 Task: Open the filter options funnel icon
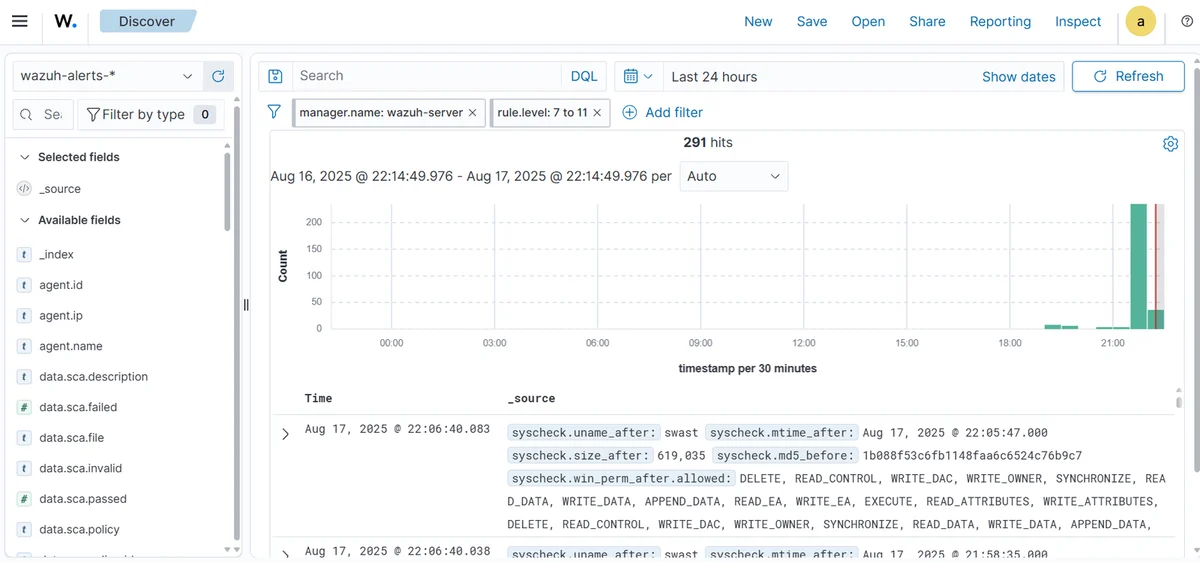click(x=274, y=112)
